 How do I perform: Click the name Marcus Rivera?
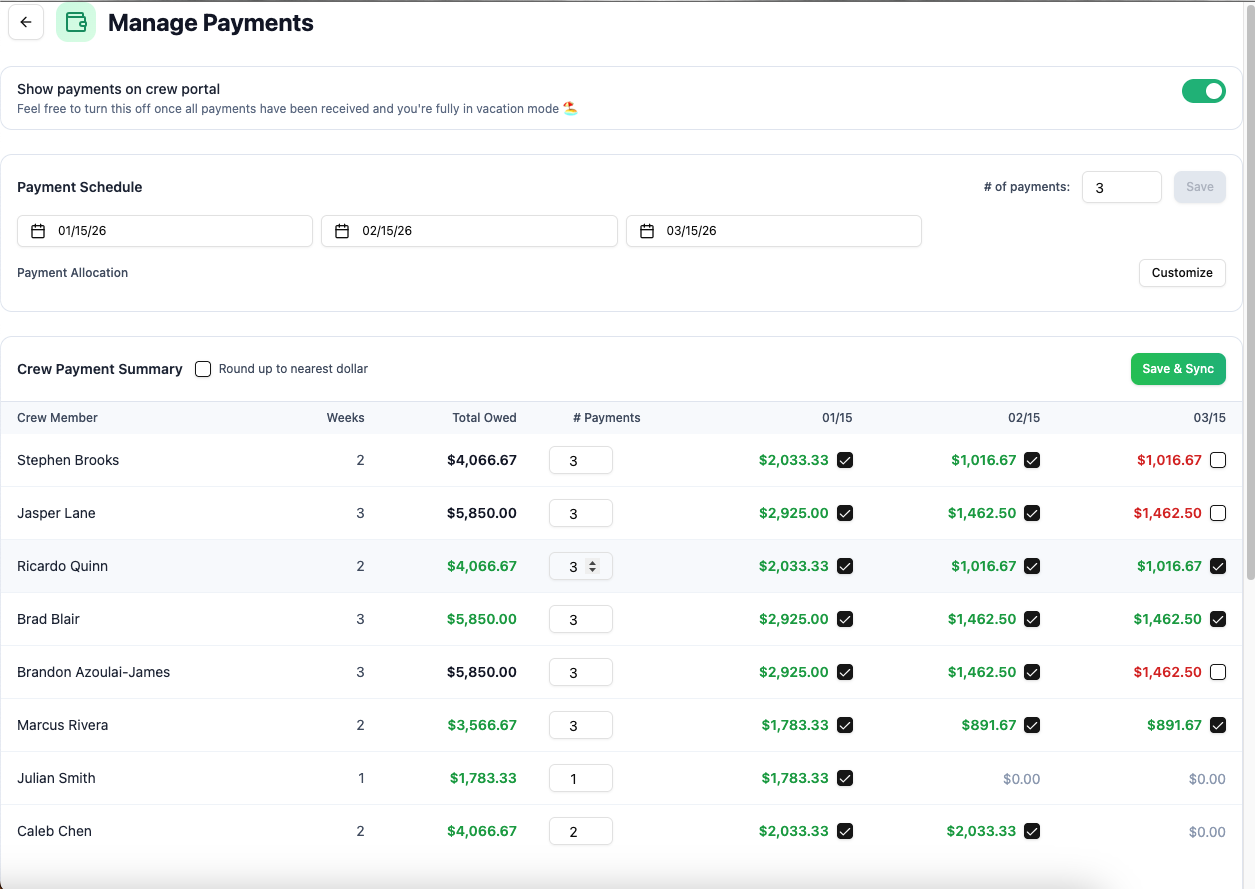coord(62,725)
